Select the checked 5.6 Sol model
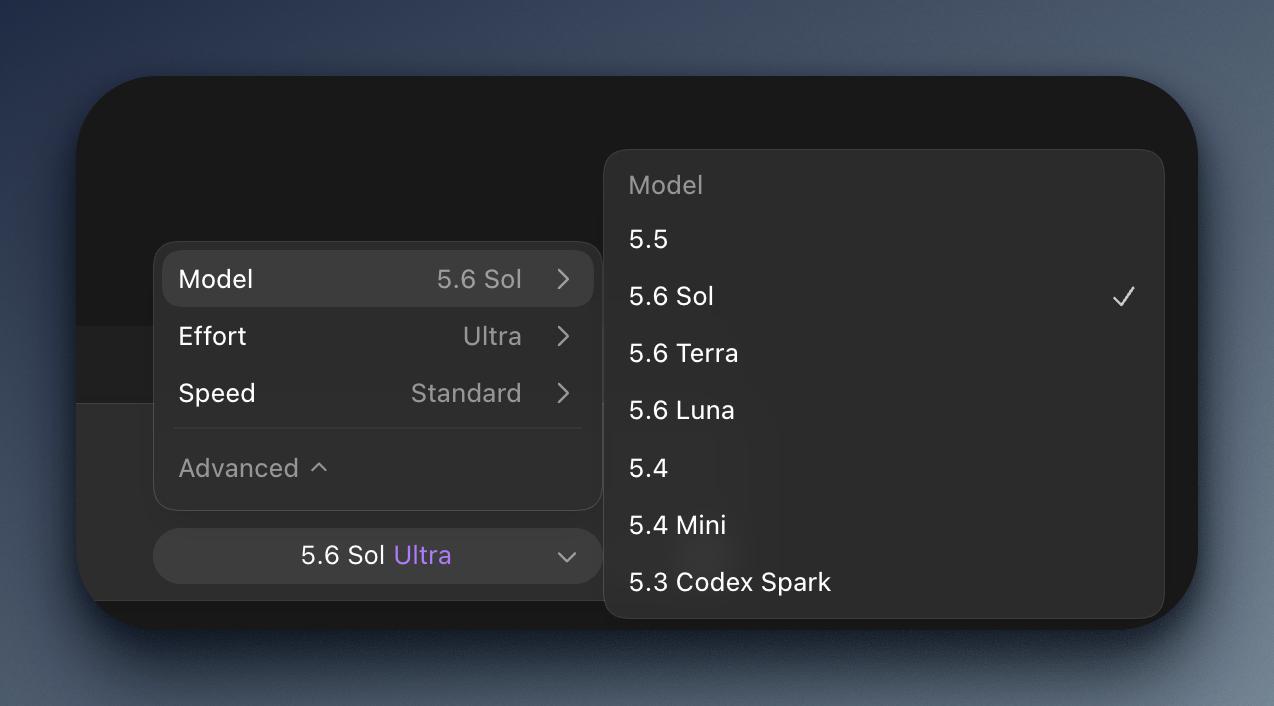Viewport: 1274px width, 706px height. point(884,296)
